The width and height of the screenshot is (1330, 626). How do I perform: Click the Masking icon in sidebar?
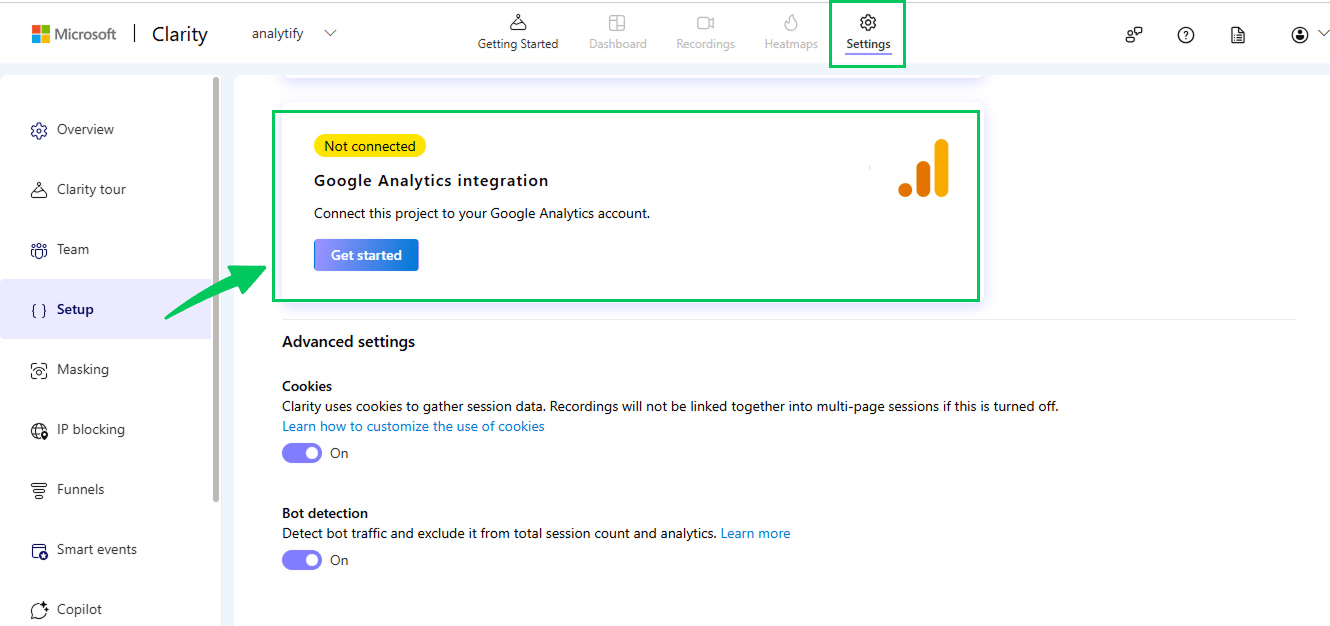tap(39, 370)
